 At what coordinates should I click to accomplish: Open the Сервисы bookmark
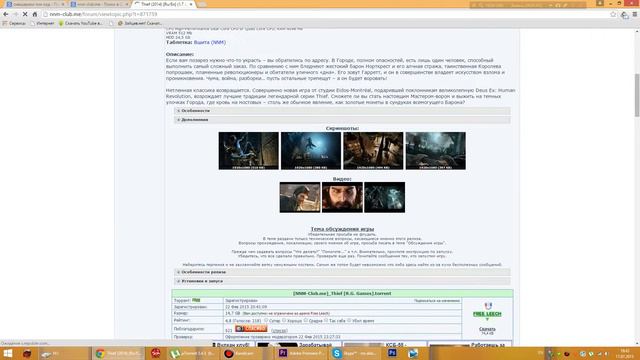point(14,23)
